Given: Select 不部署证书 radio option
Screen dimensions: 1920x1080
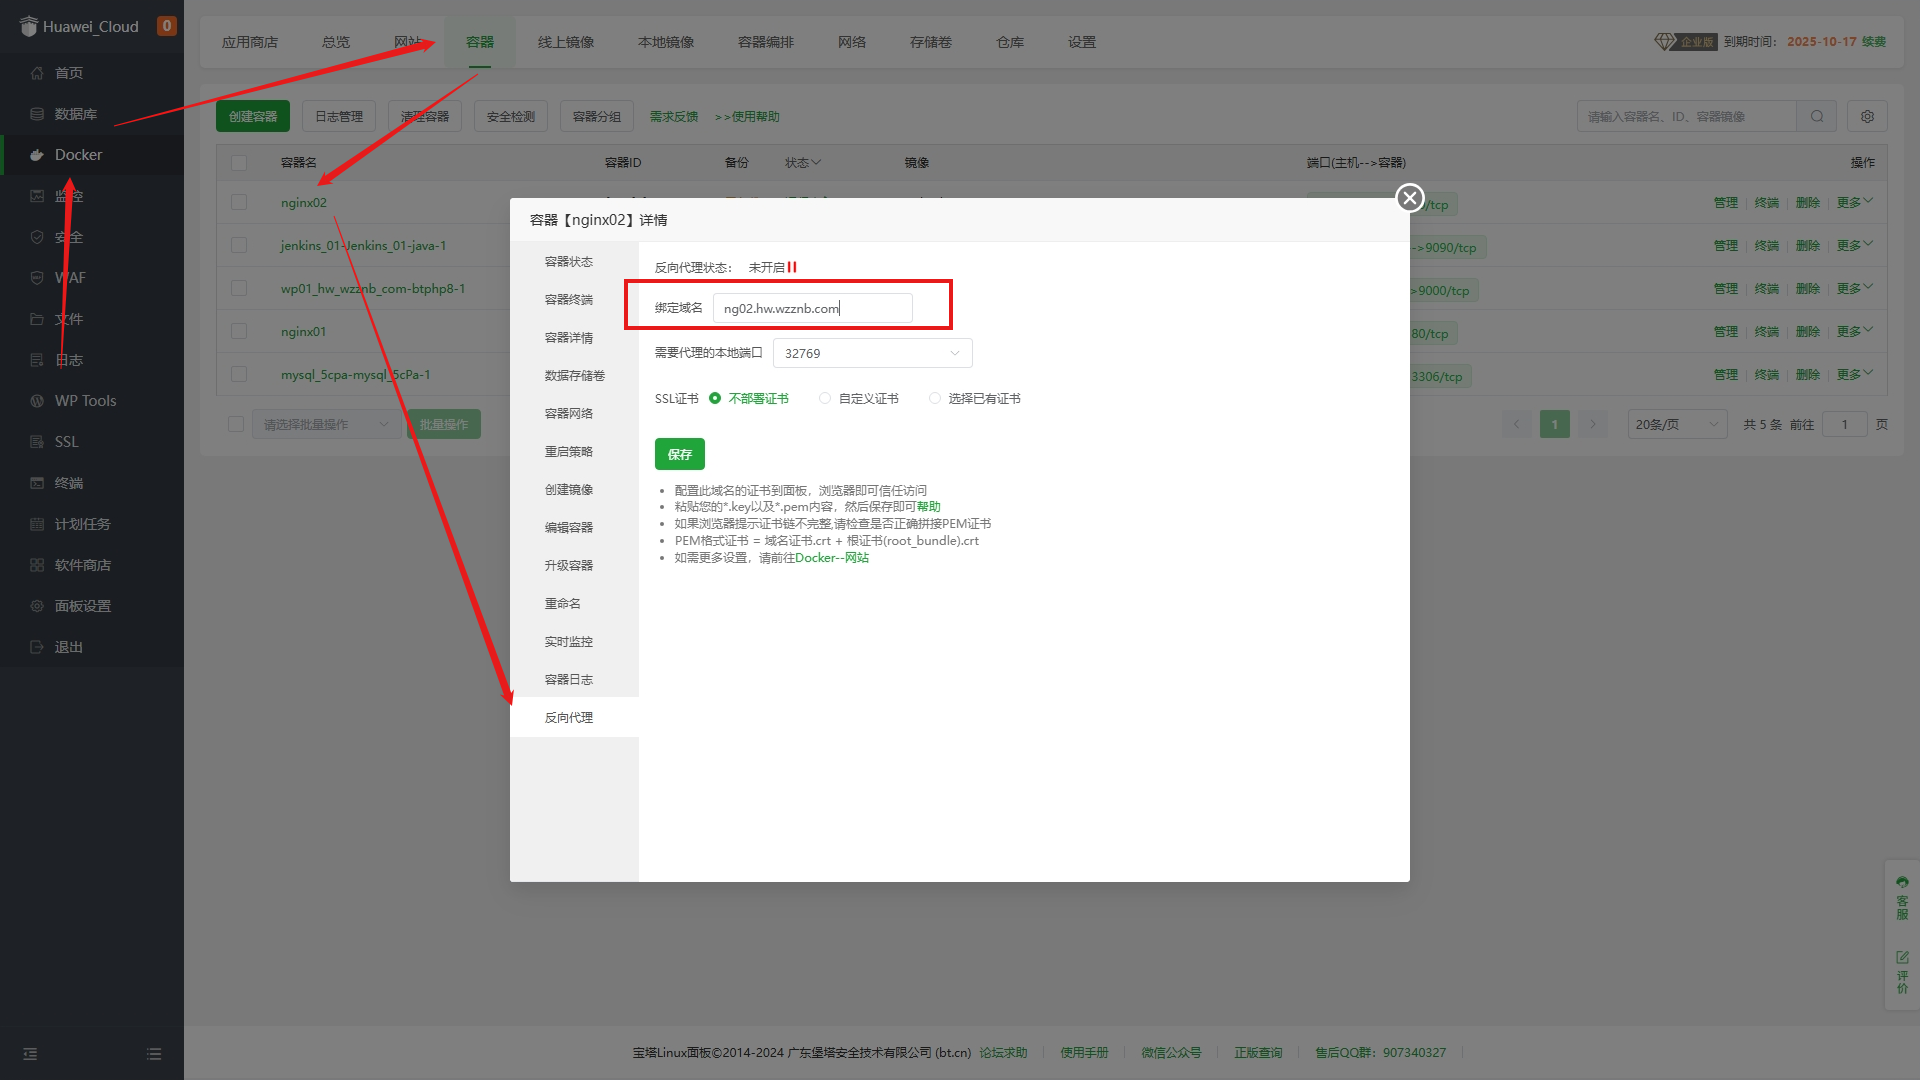Looking at the screenshot, I should pyautogui.click(x=715, y=398).
